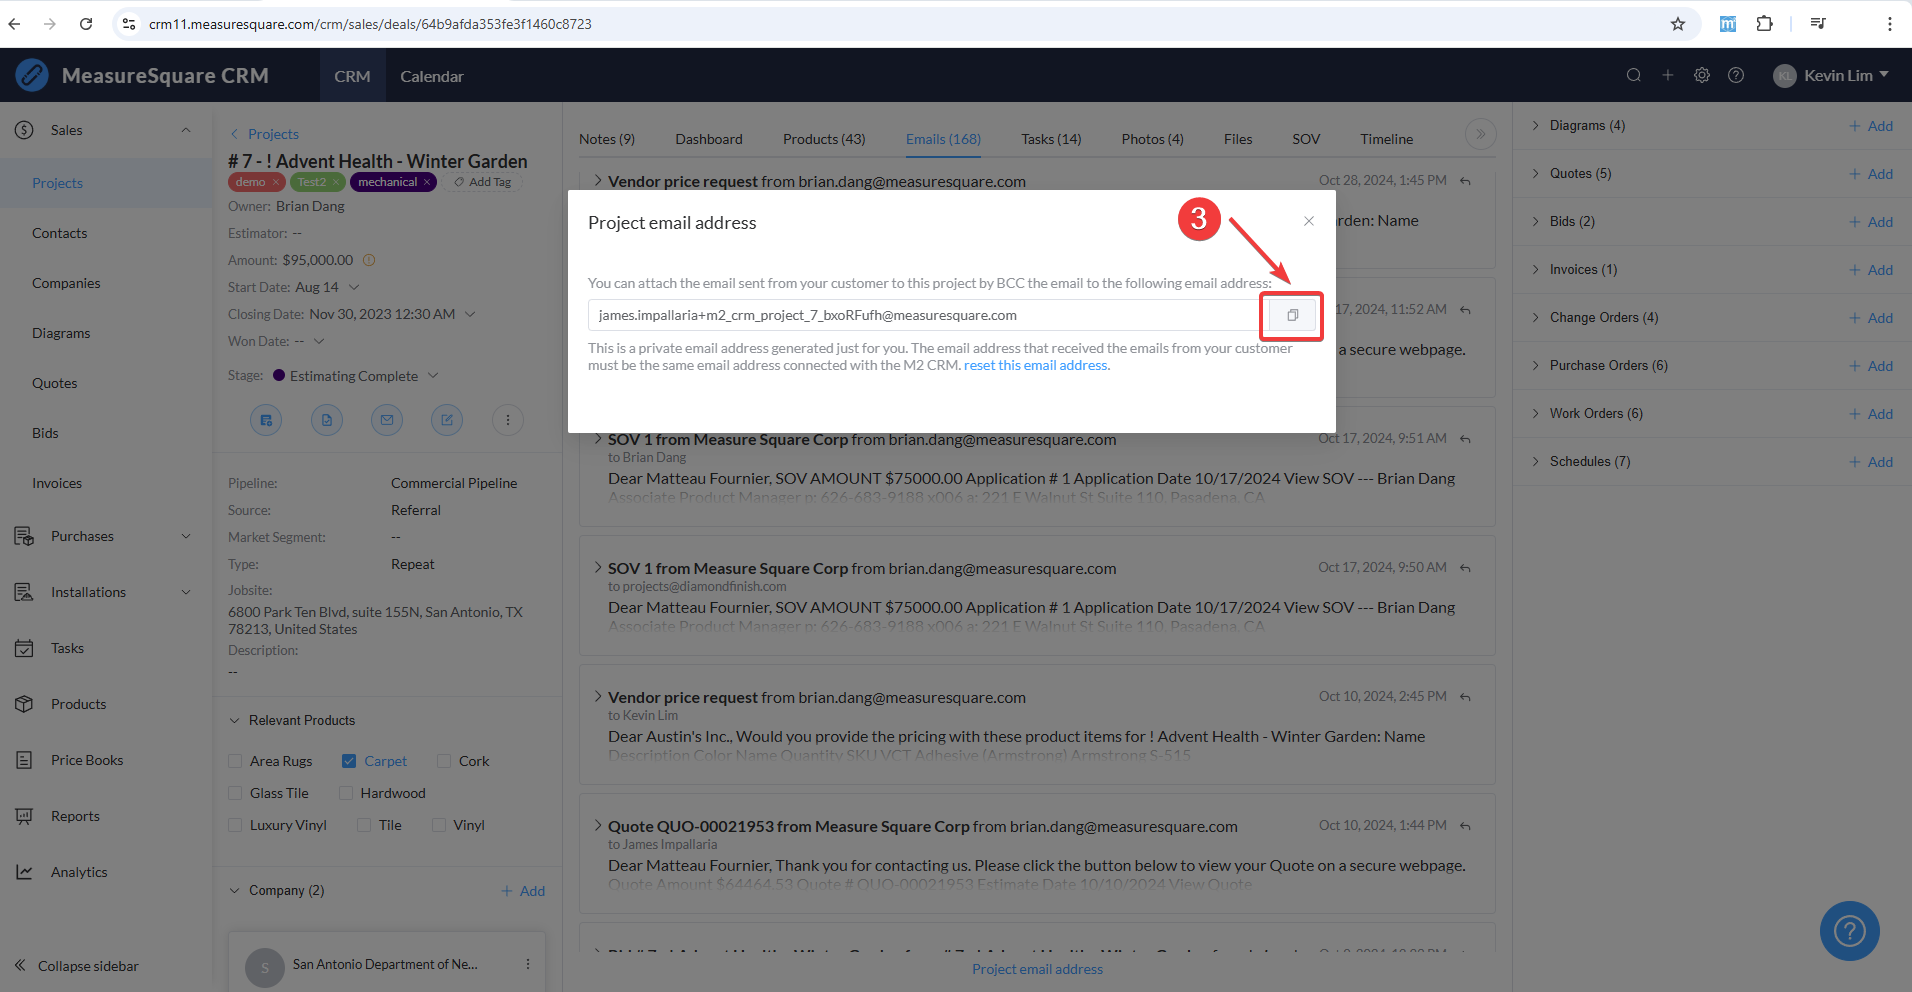
Task: Click the Add Tag button
Action: pos(483,182)
